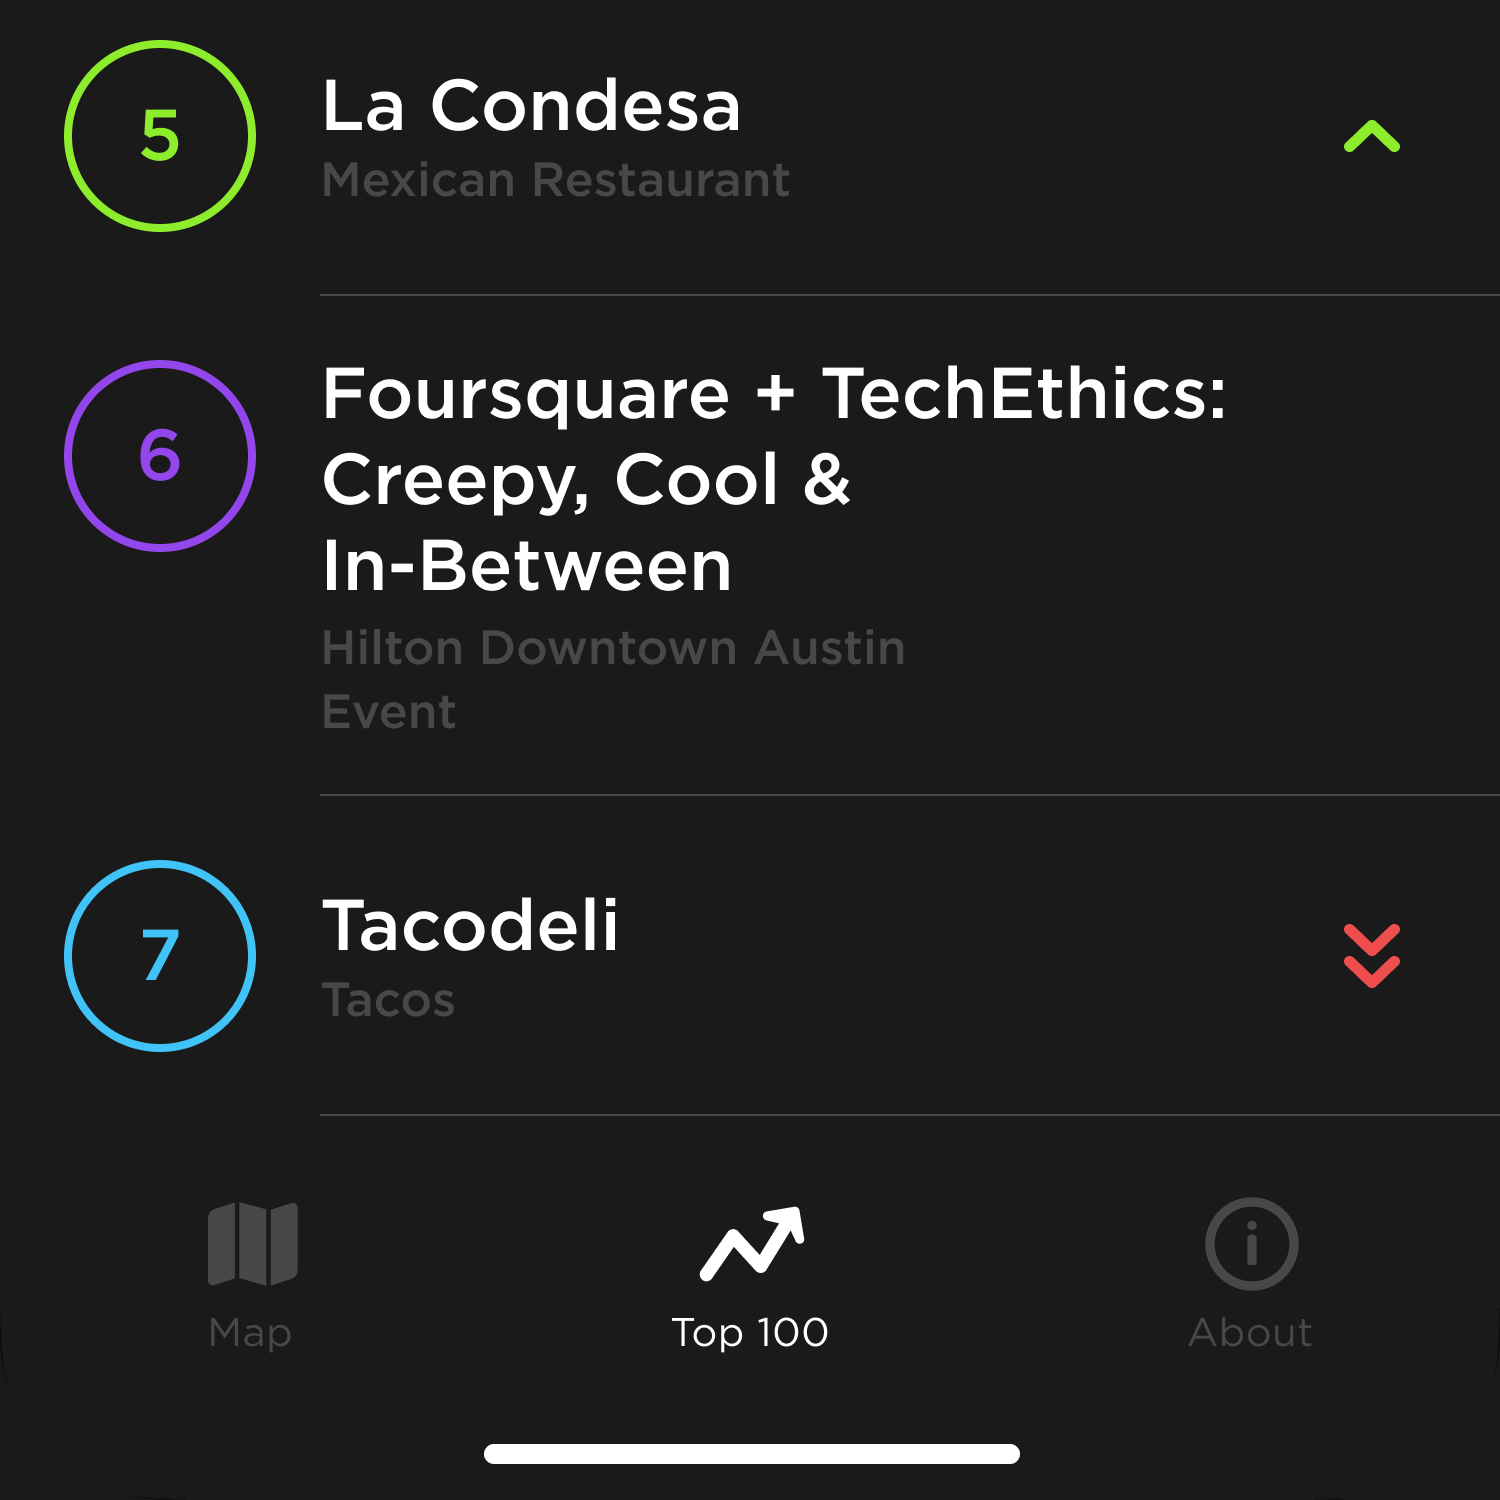The image size is (1500, 1500).
Task: Tap the Mexican Restaurant category subtitle
Action: click(x=555, y=181)
